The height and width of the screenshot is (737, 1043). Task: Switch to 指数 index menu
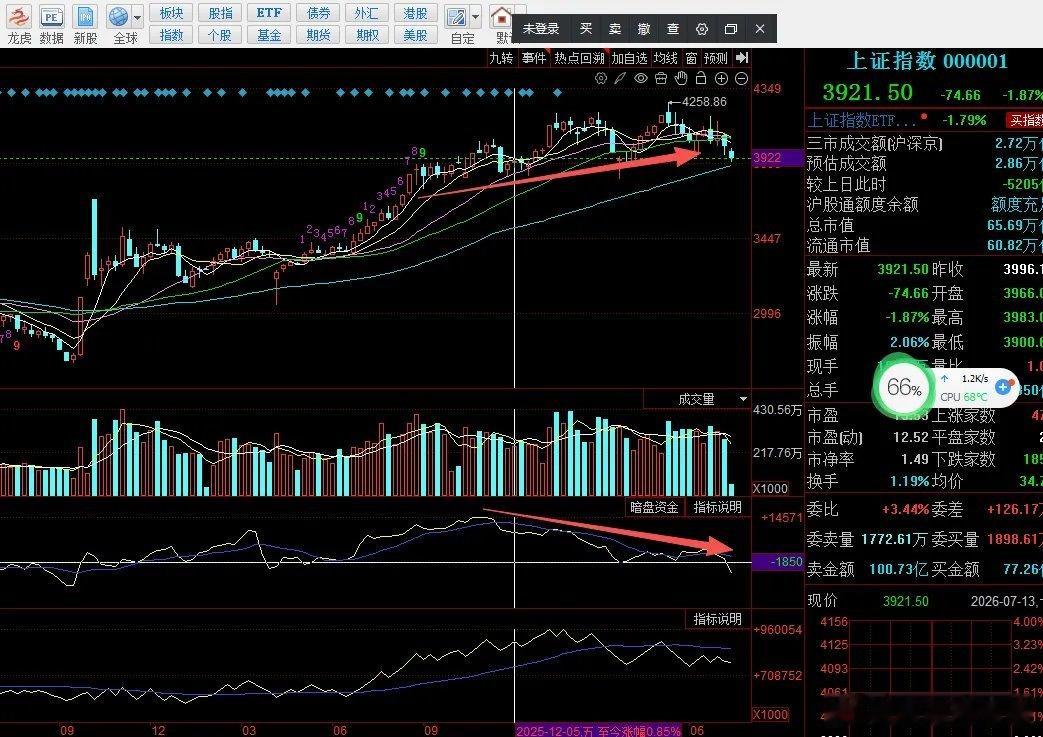172,35
